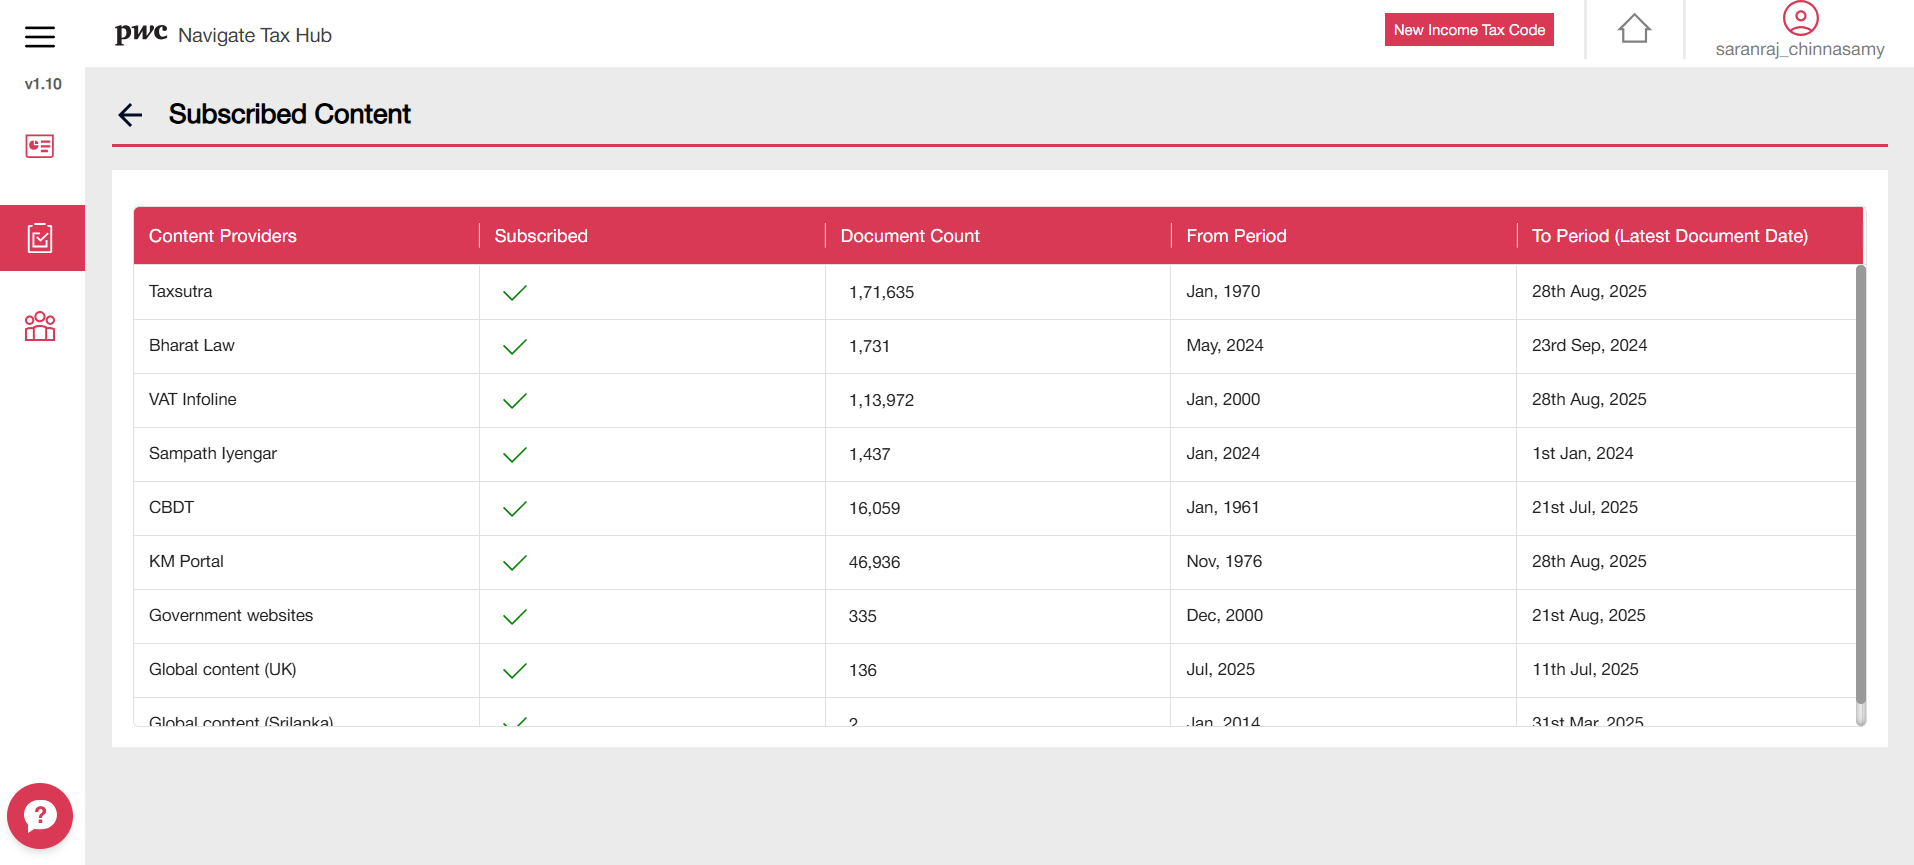
Task: Click document count 1,437
Action: pos(870,454)
